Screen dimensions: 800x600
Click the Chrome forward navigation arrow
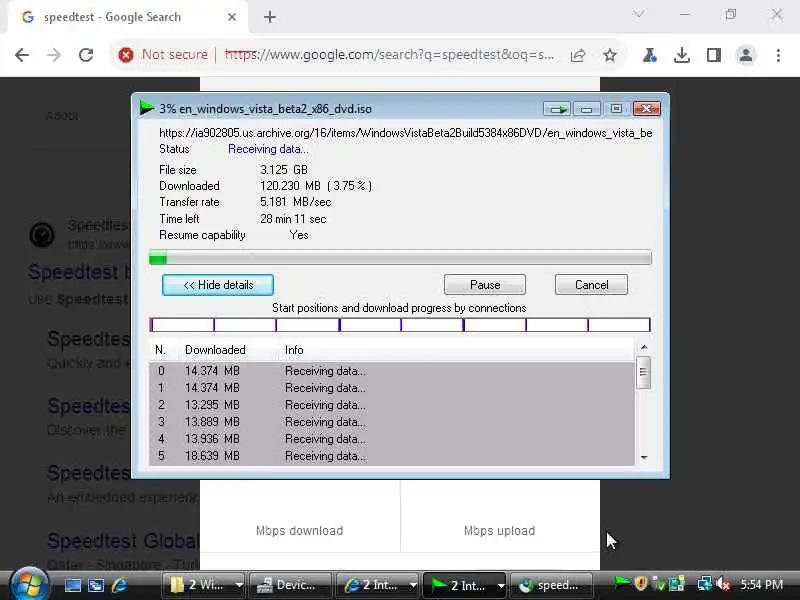pos(54,55)
